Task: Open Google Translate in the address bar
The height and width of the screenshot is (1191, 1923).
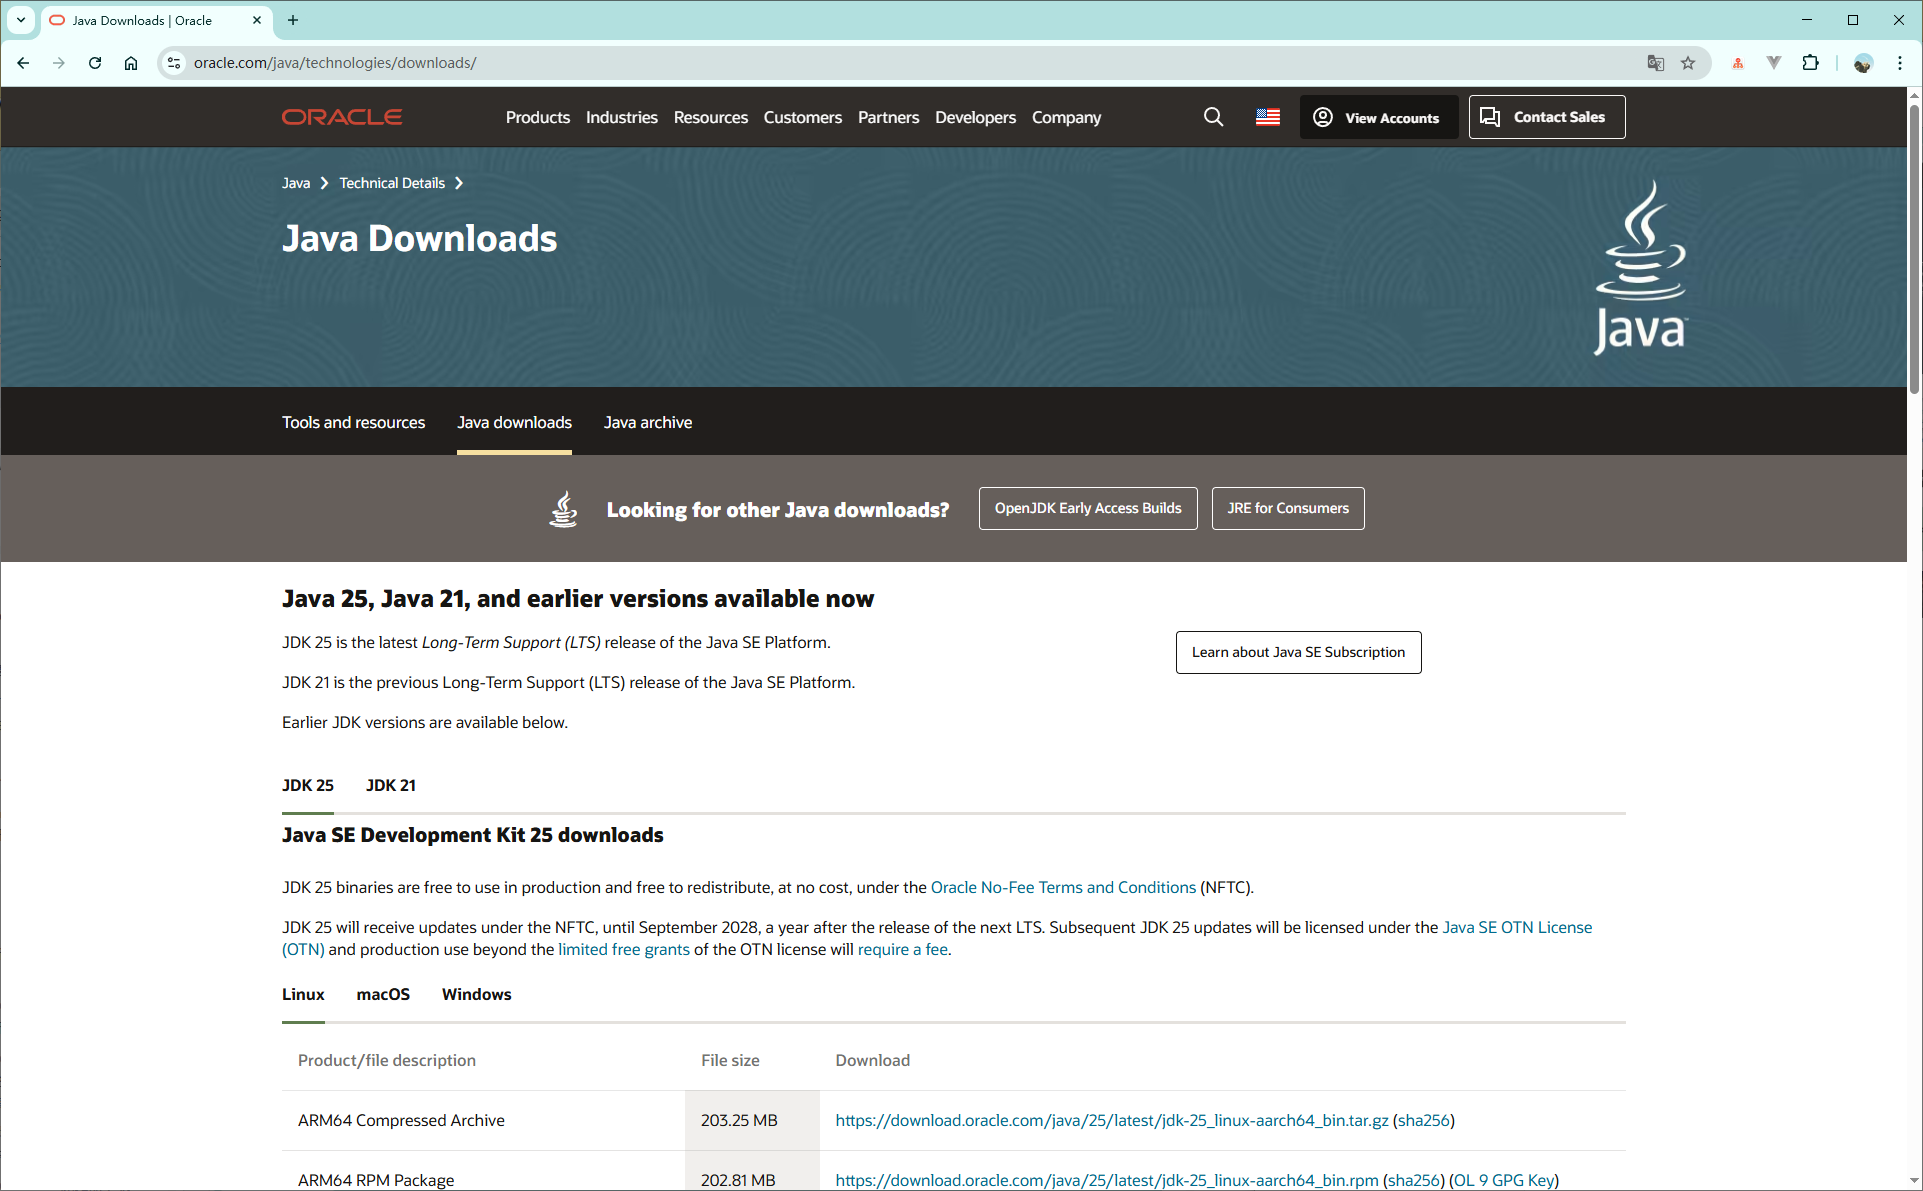Action: click(x=1656, y=62)
